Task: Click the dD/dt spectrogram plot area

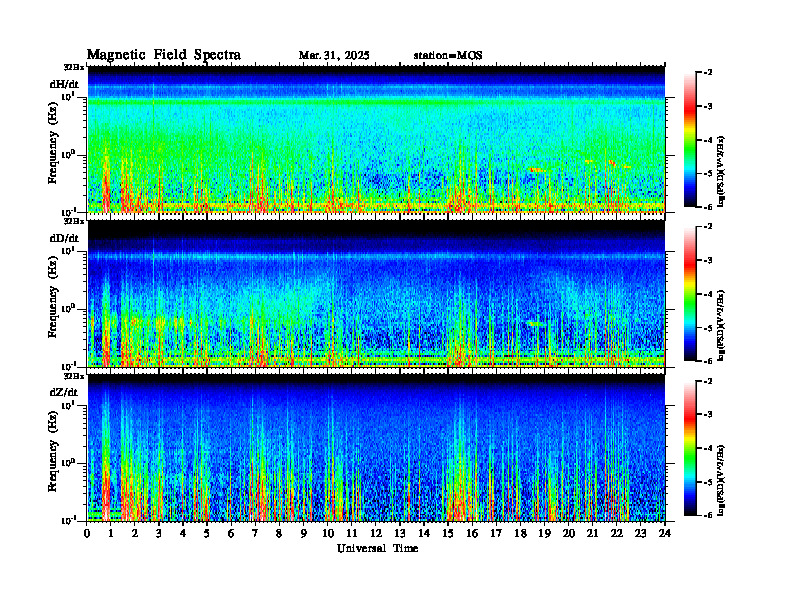Action: [376, 293]
